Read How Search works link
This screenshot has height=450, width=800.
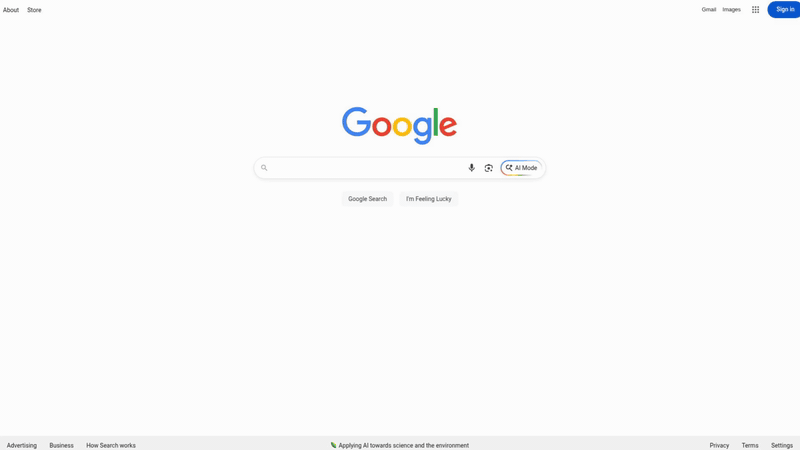click(x=111, y=445)
